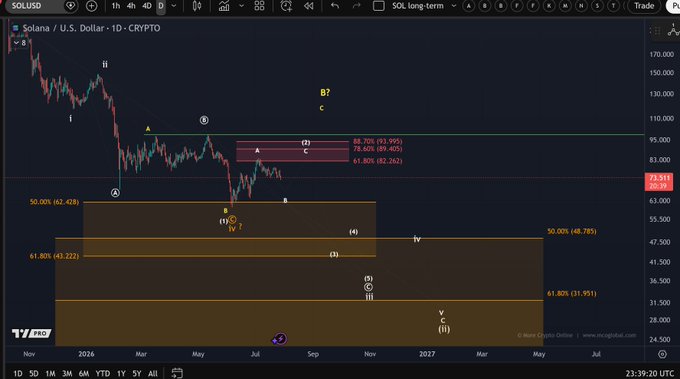Set date range to 3M

click(x=67, y=373)
